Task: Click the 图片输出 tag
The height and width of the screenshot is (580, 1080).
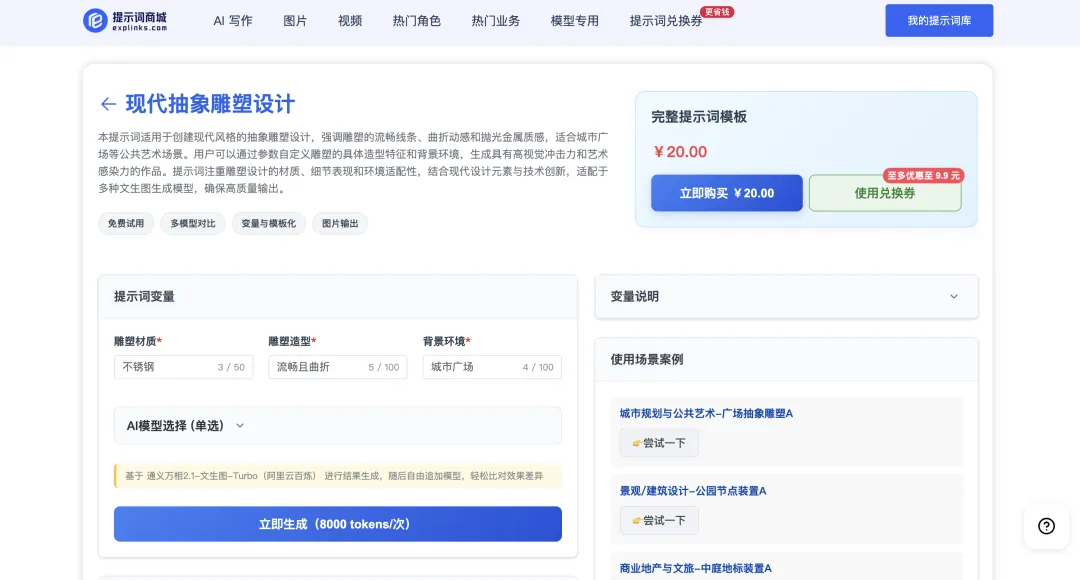Action: [340, 223]
